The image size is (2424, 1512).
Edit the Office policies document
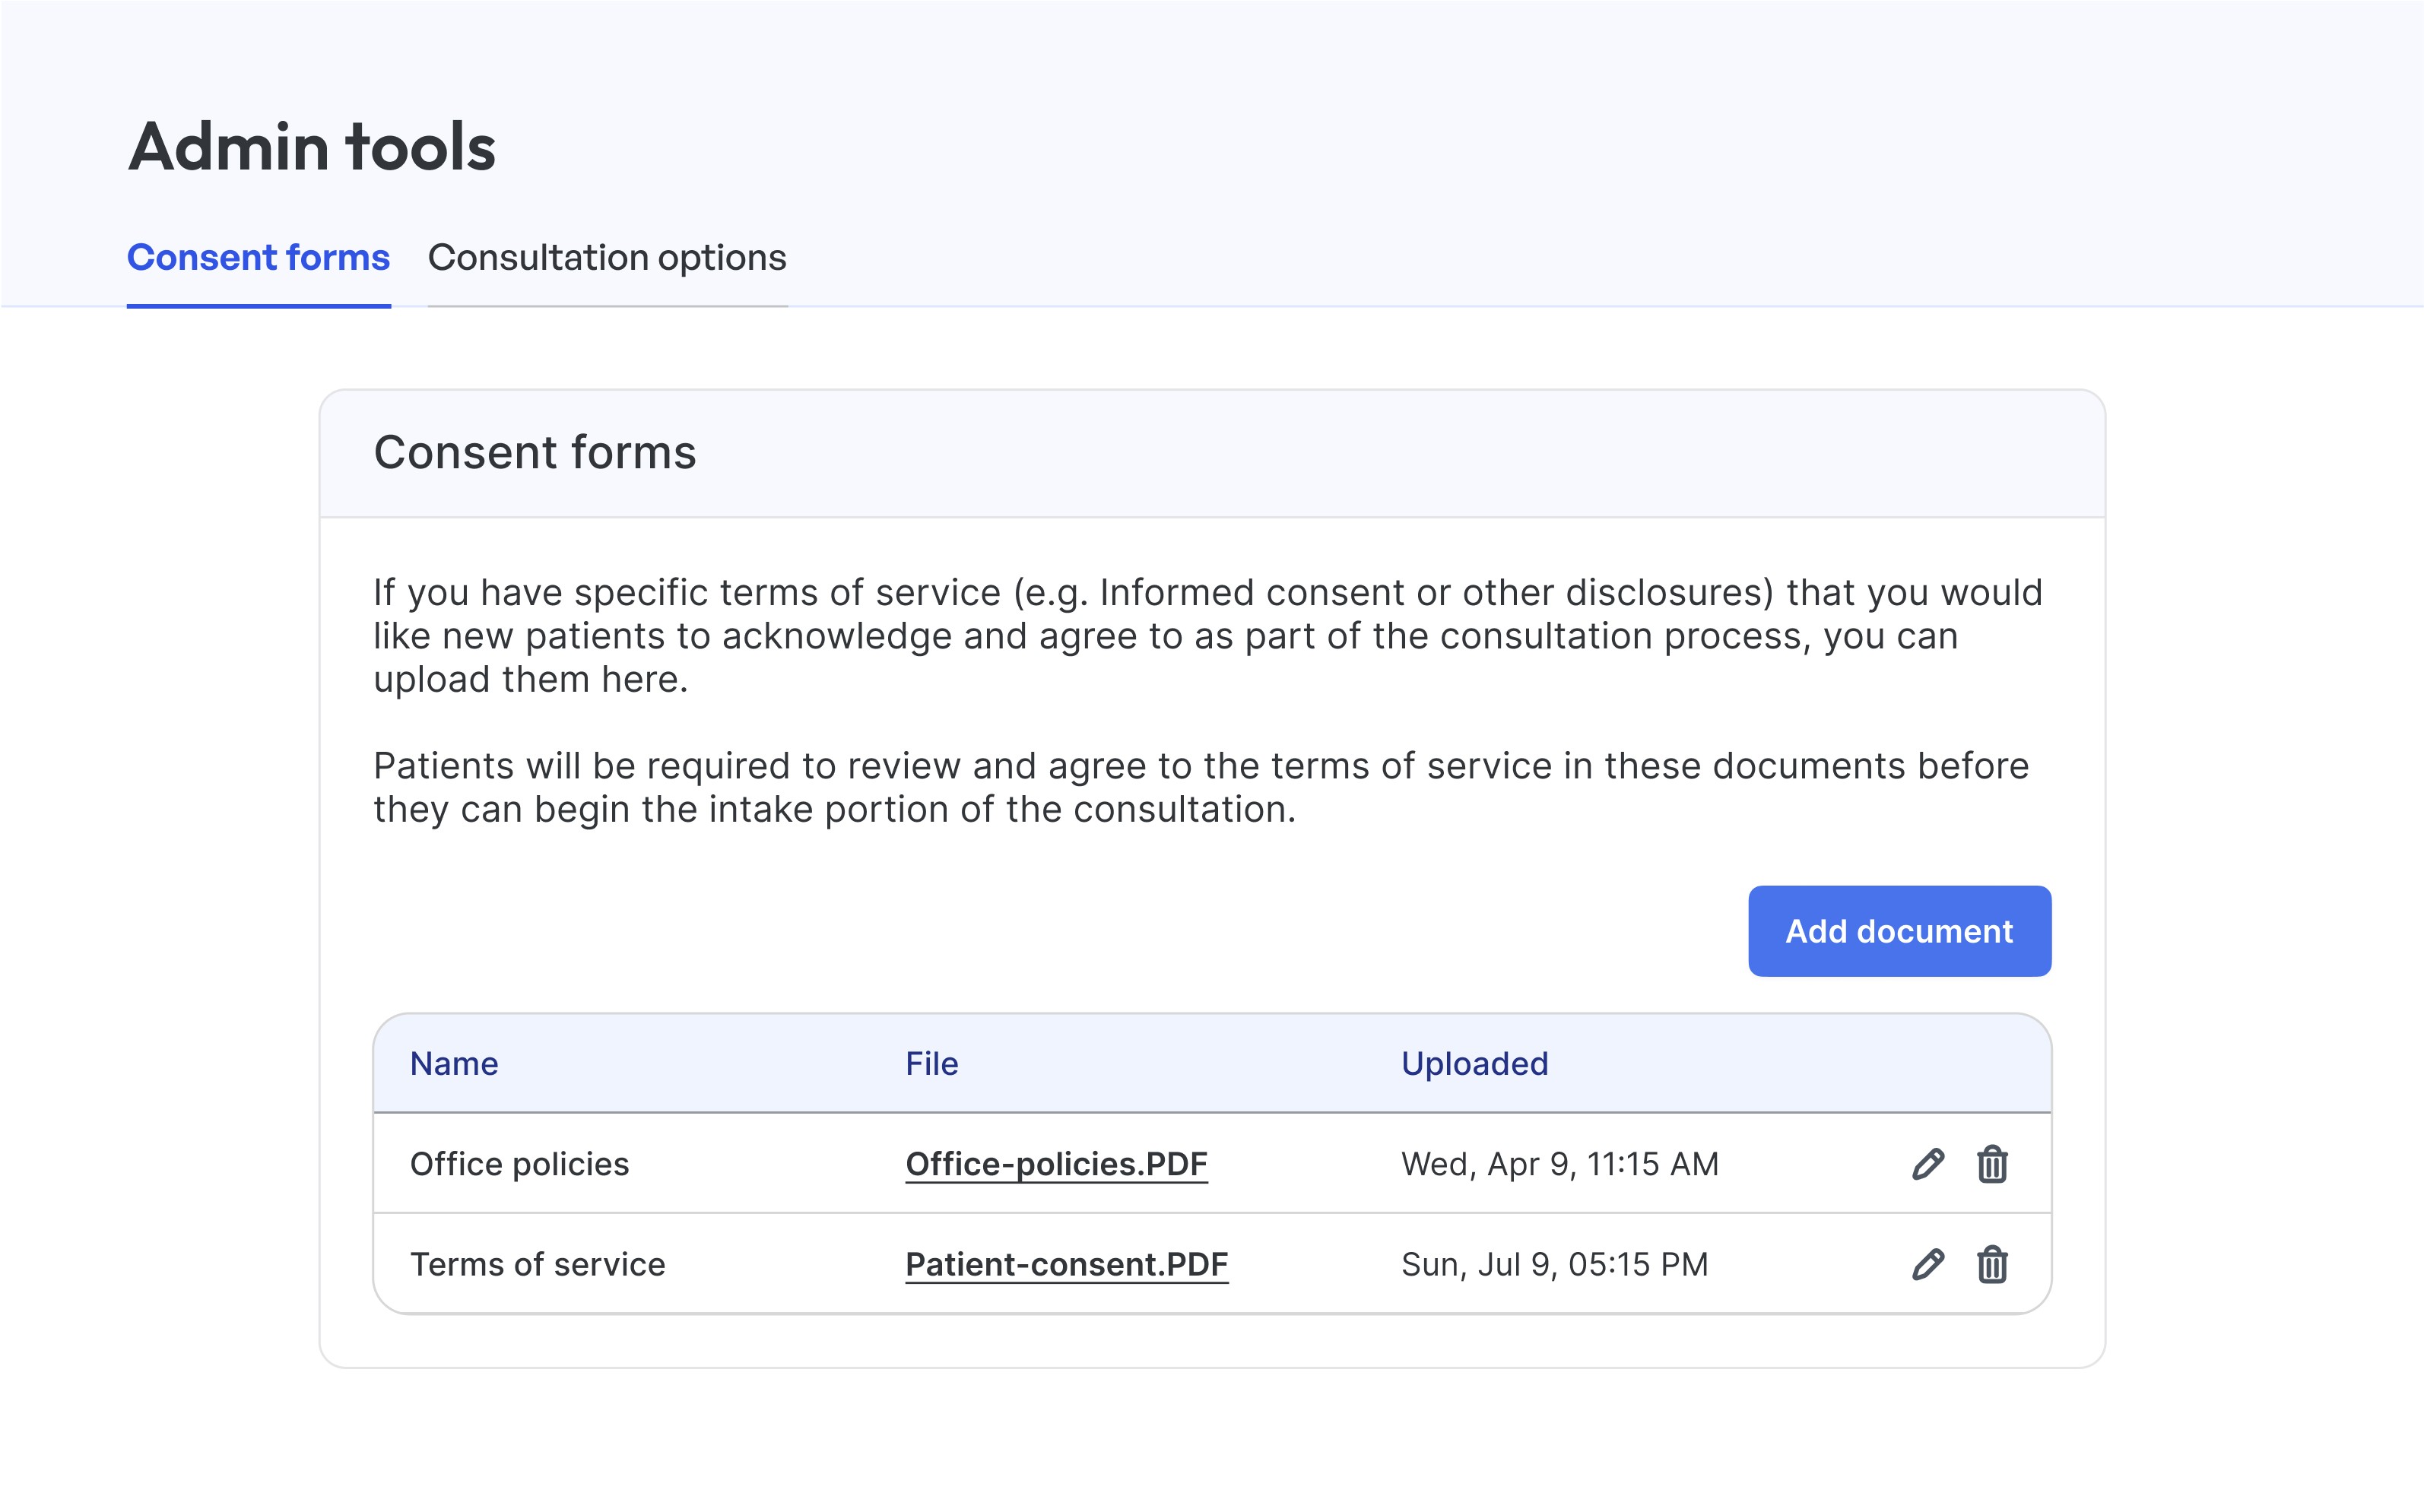[x=1927, y=1164]
